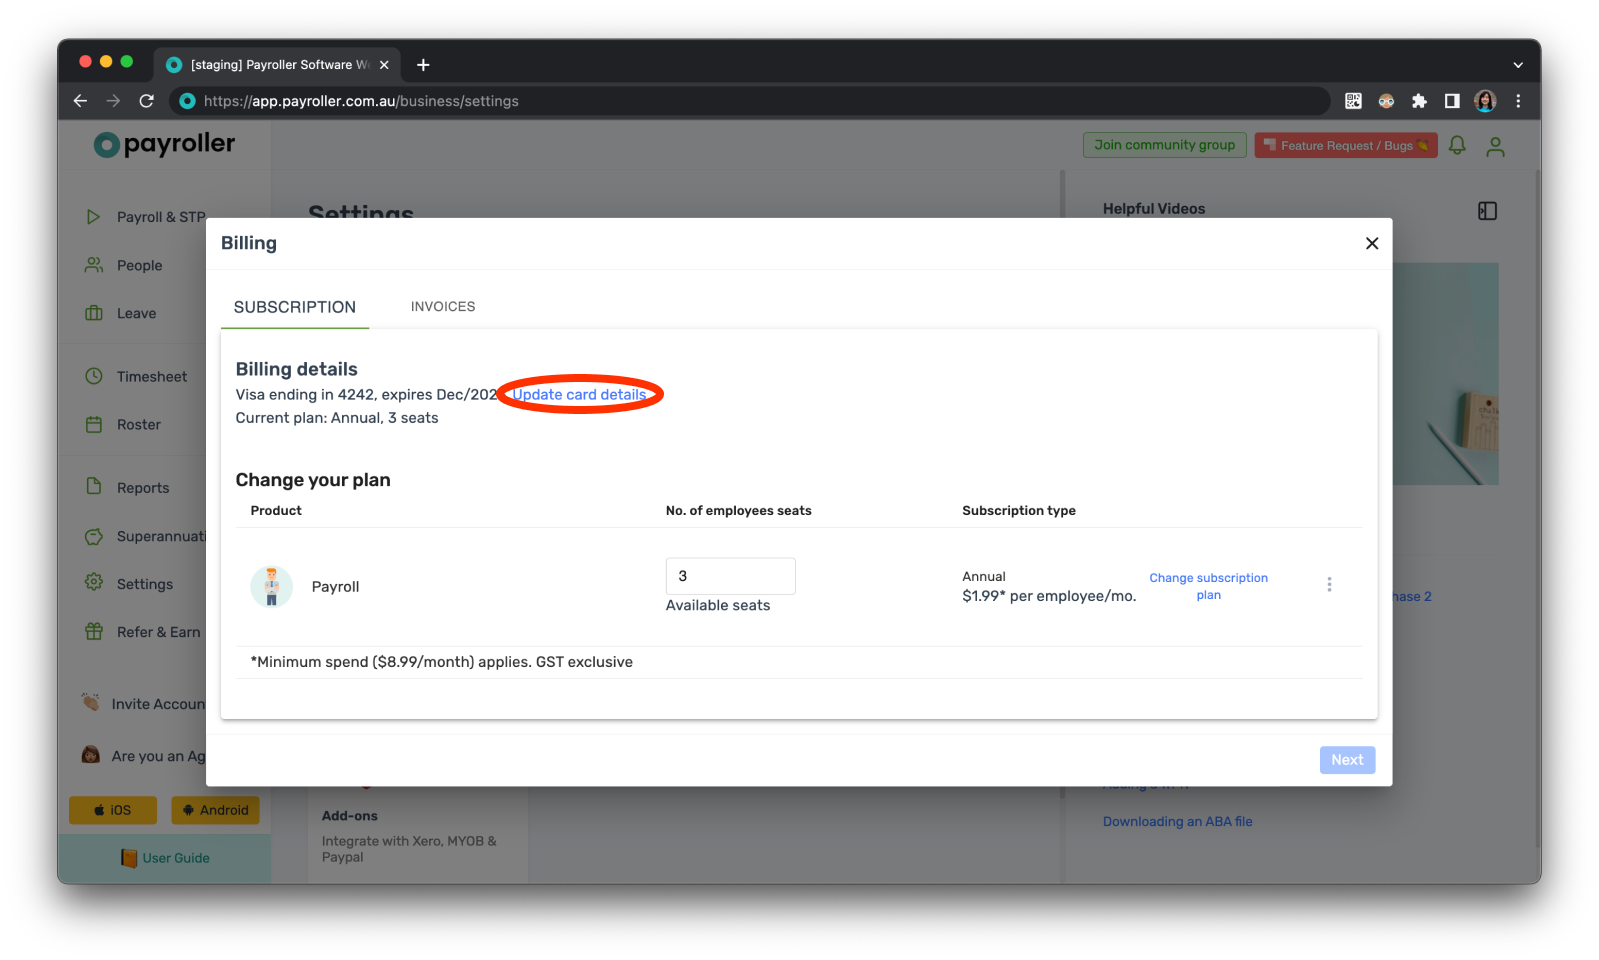
Task: Focus the employee seats number field
Action: [x=730, y=576]
